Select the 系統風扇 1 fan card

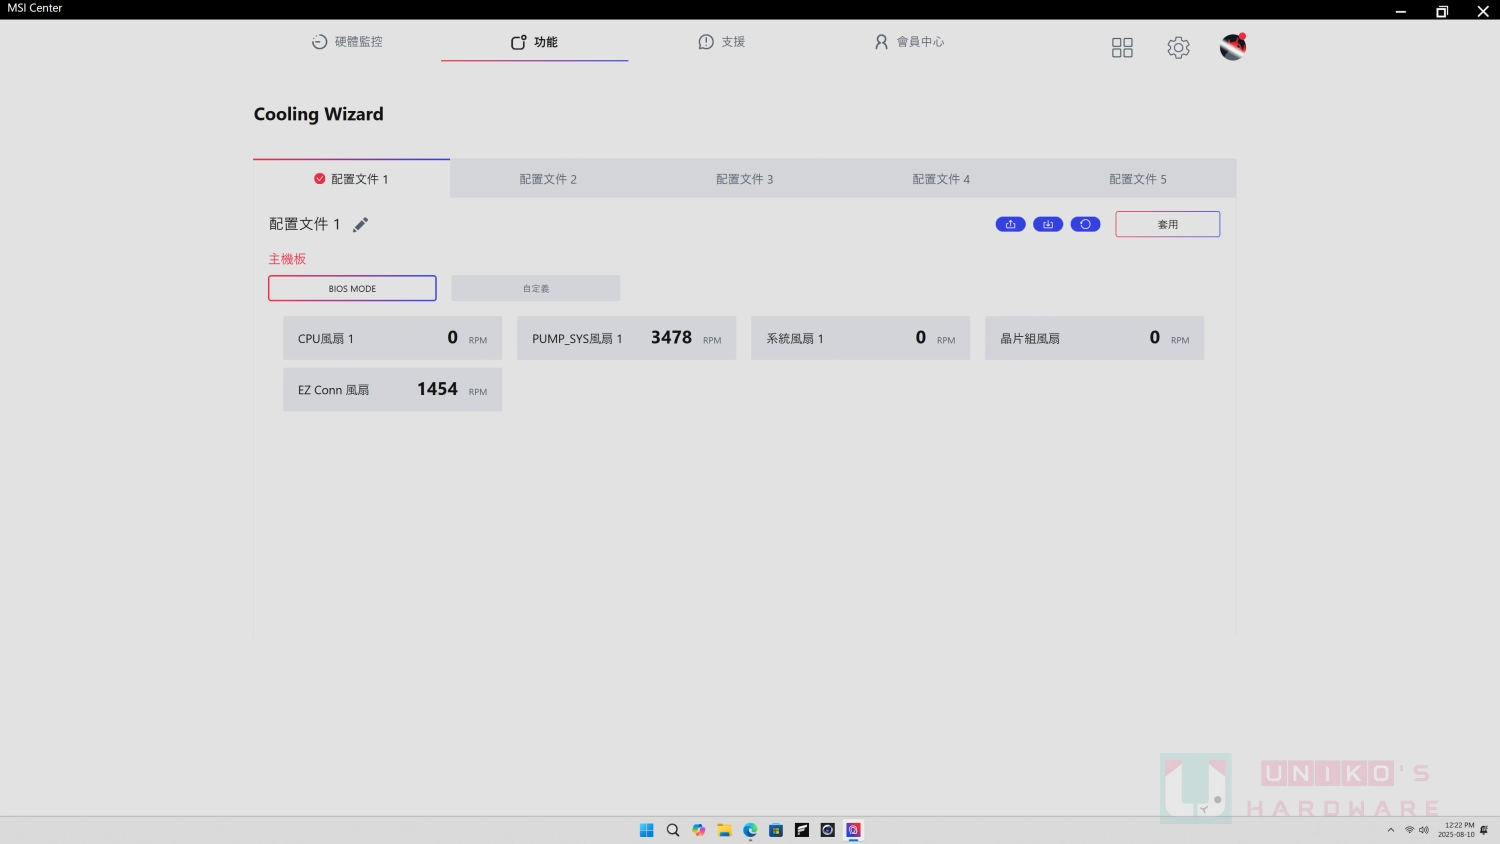860,338
